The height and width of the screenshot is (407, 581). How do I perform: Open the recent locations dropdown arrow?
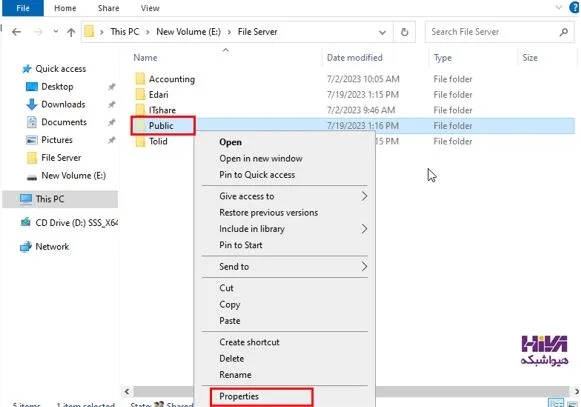pyautogui.click(x=56, y=32)
